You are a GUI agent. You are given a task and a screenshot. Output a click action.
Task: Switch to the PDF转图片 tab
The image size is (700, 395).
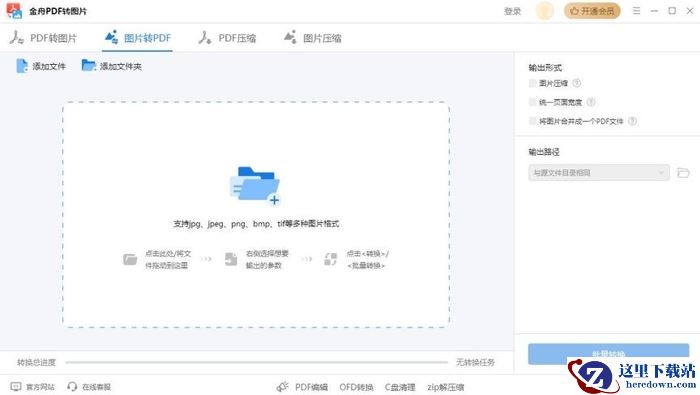pos(43,38)
